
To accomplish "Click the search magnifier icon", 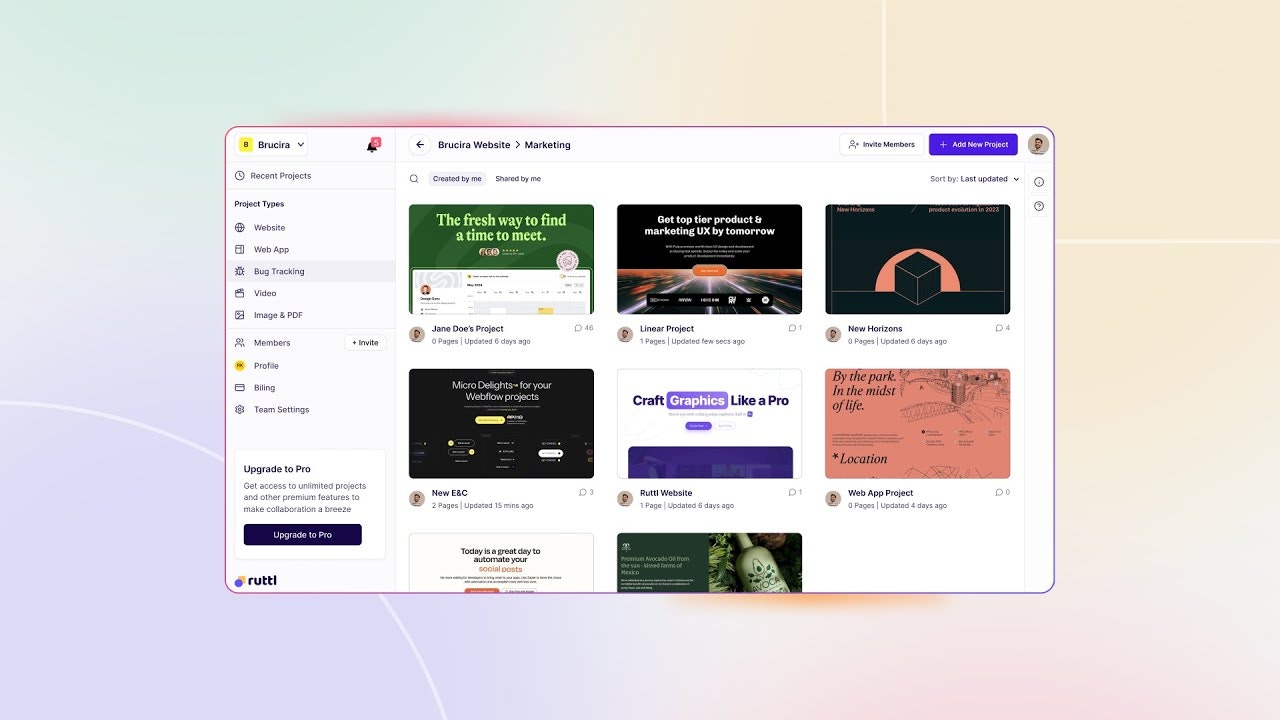I will pyautogui.click(x=414, y=179).
